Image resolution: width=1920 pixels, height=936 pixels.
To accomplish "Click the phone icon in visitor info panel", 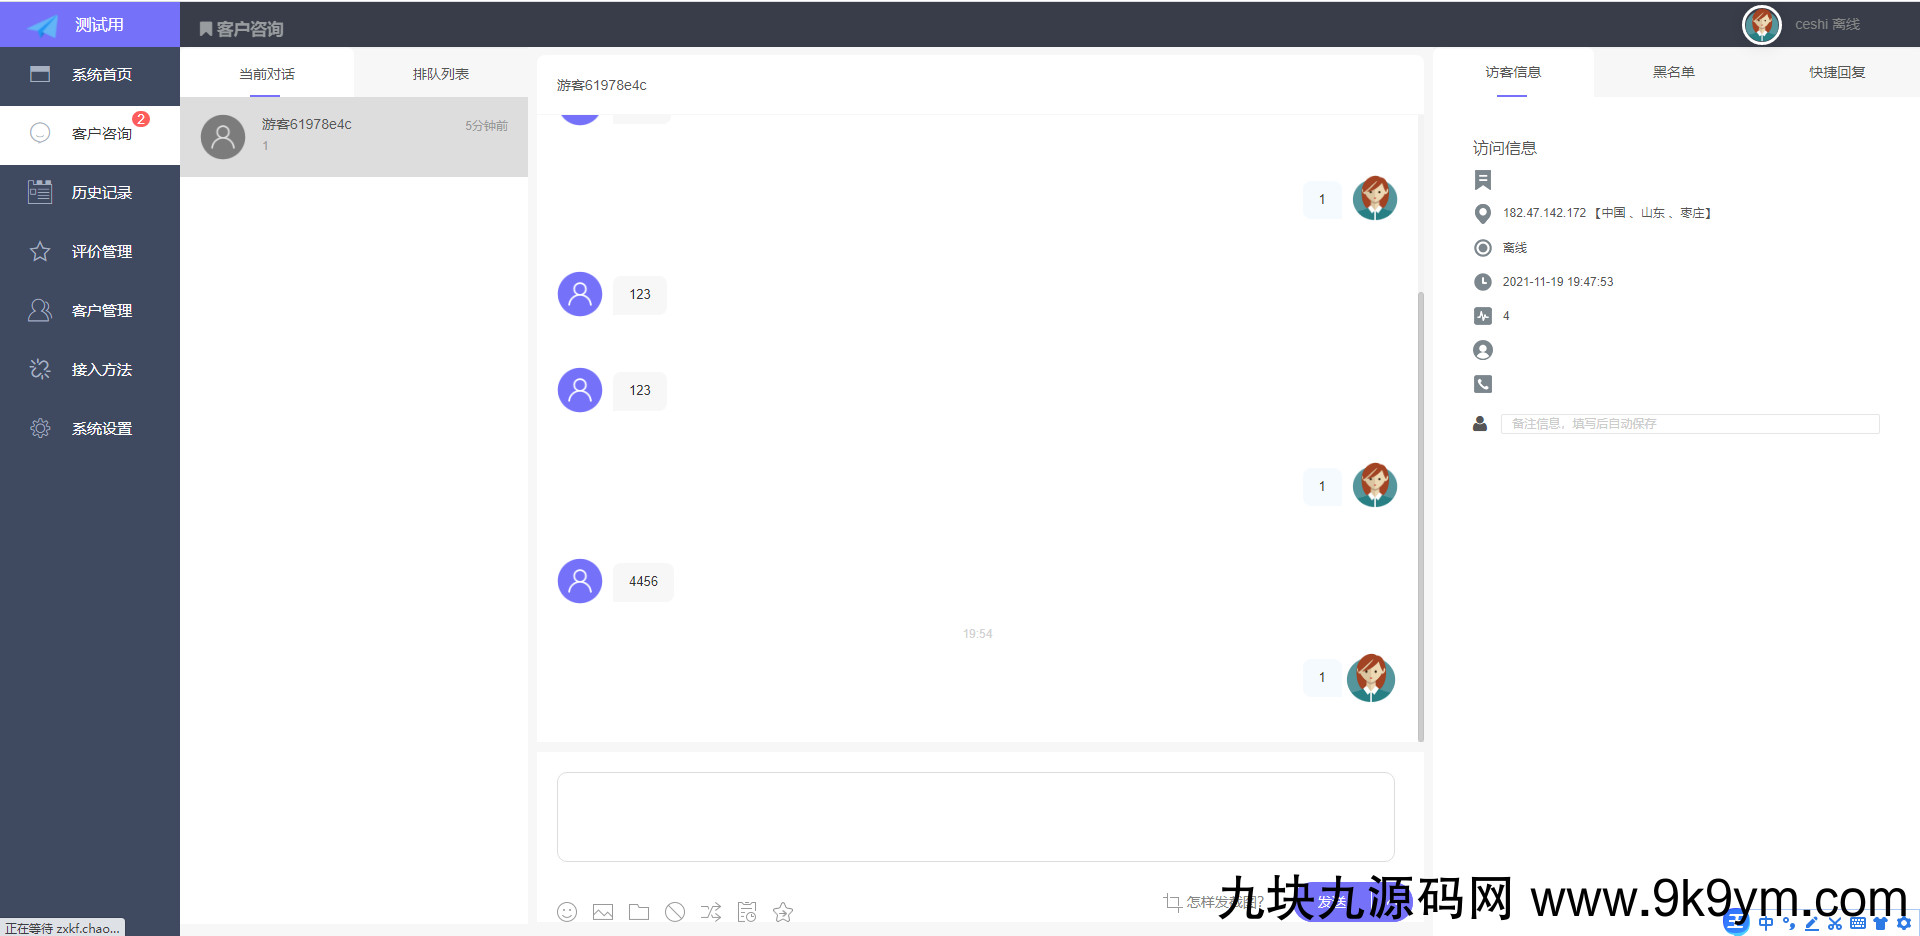I will [x=1482, y=384].
